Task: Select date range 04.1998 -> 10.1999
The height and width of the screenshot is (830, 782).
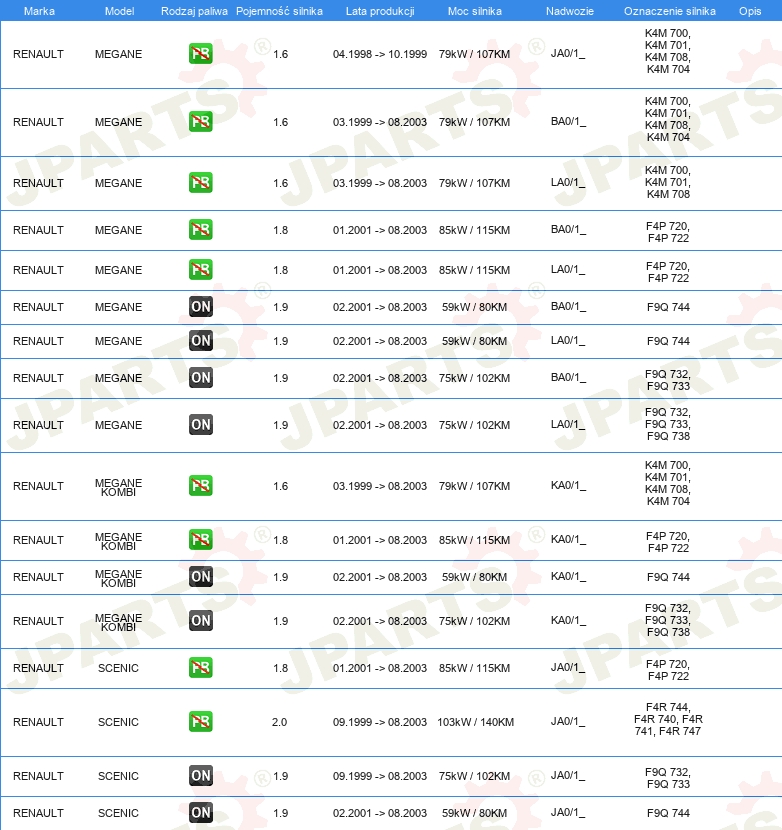Action: click(380, 54)
